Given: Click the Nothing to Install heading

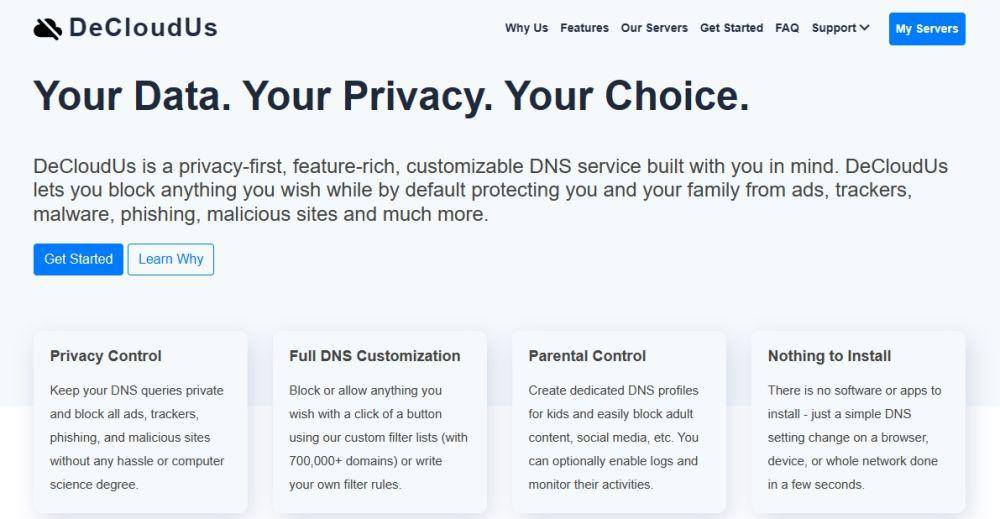Looking at the screenshot, I should pyautogui.click(x=829, y=356).
